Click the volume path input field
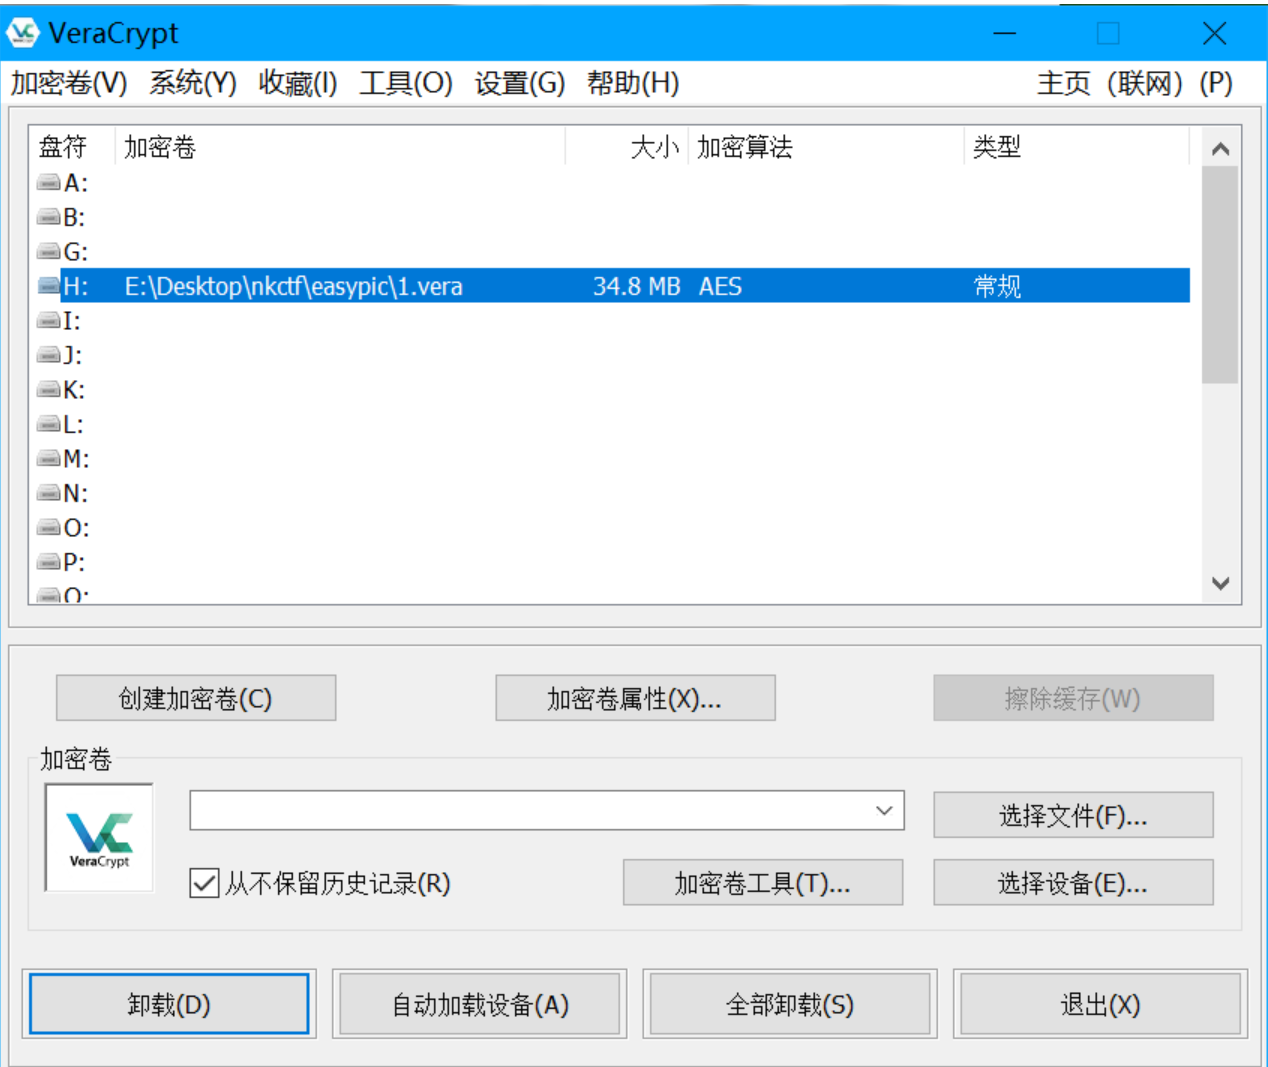Screen dimensions: 1268x1067 tap(546, 811)
